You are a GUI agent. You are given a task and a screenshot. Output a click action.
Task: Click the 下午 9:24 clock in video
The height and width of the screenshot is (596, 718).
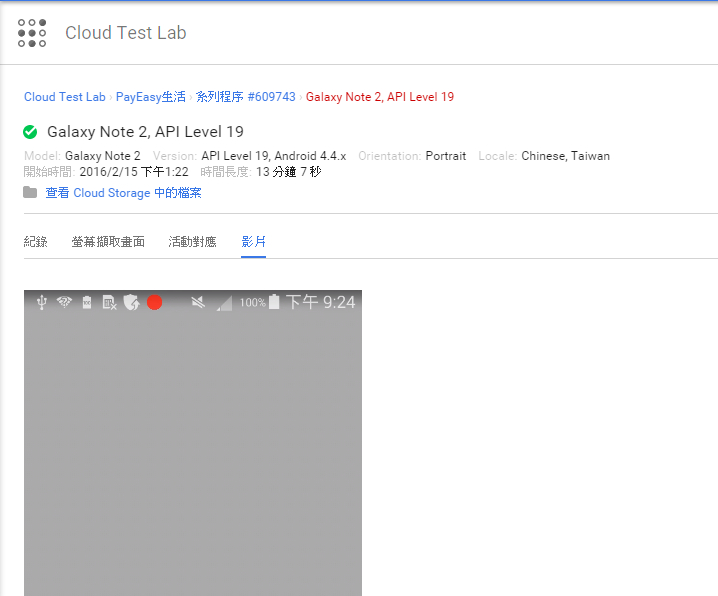tap(321, 302)
